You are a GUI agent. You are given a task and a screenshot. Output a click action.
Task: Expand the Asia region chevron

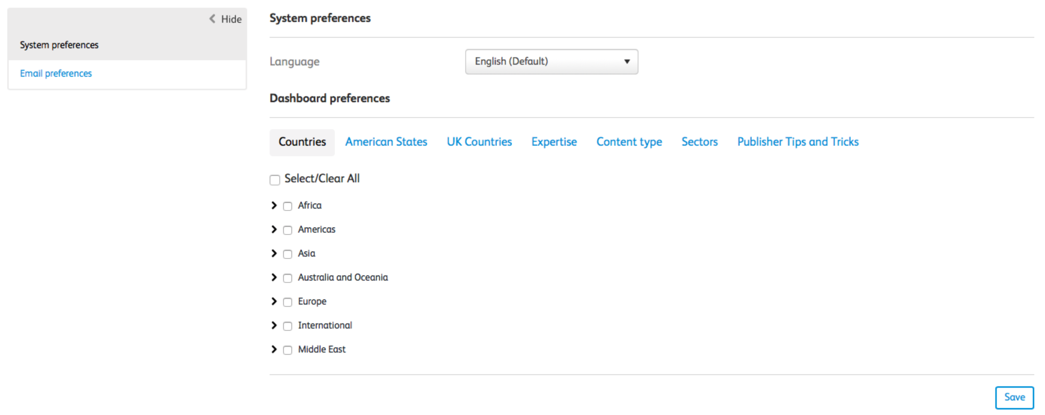(274, 254)
